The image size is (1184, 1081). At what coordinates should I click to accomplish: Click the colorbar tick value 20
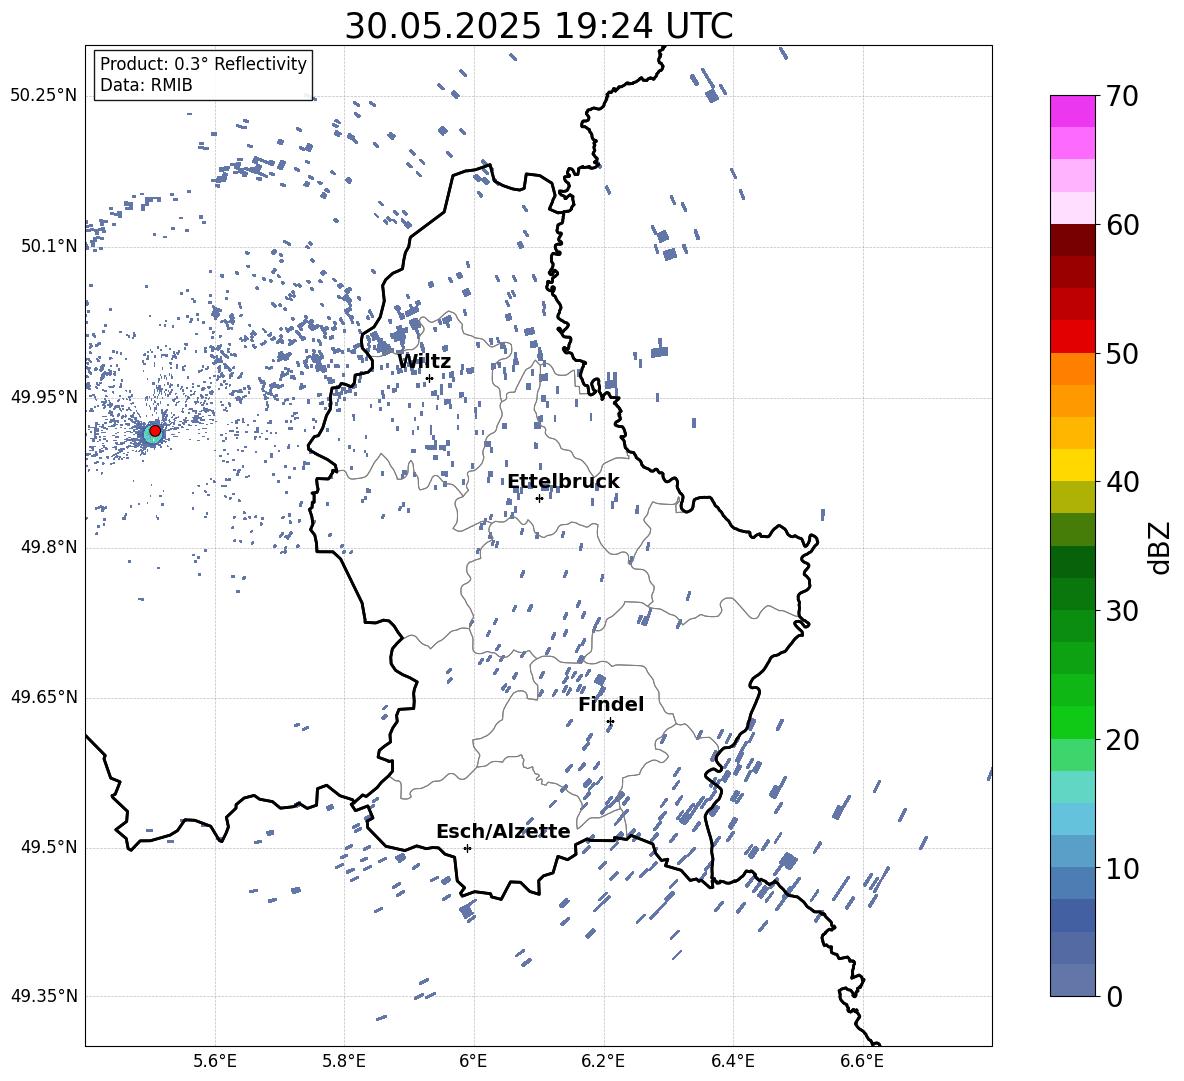pos(1122,739)
